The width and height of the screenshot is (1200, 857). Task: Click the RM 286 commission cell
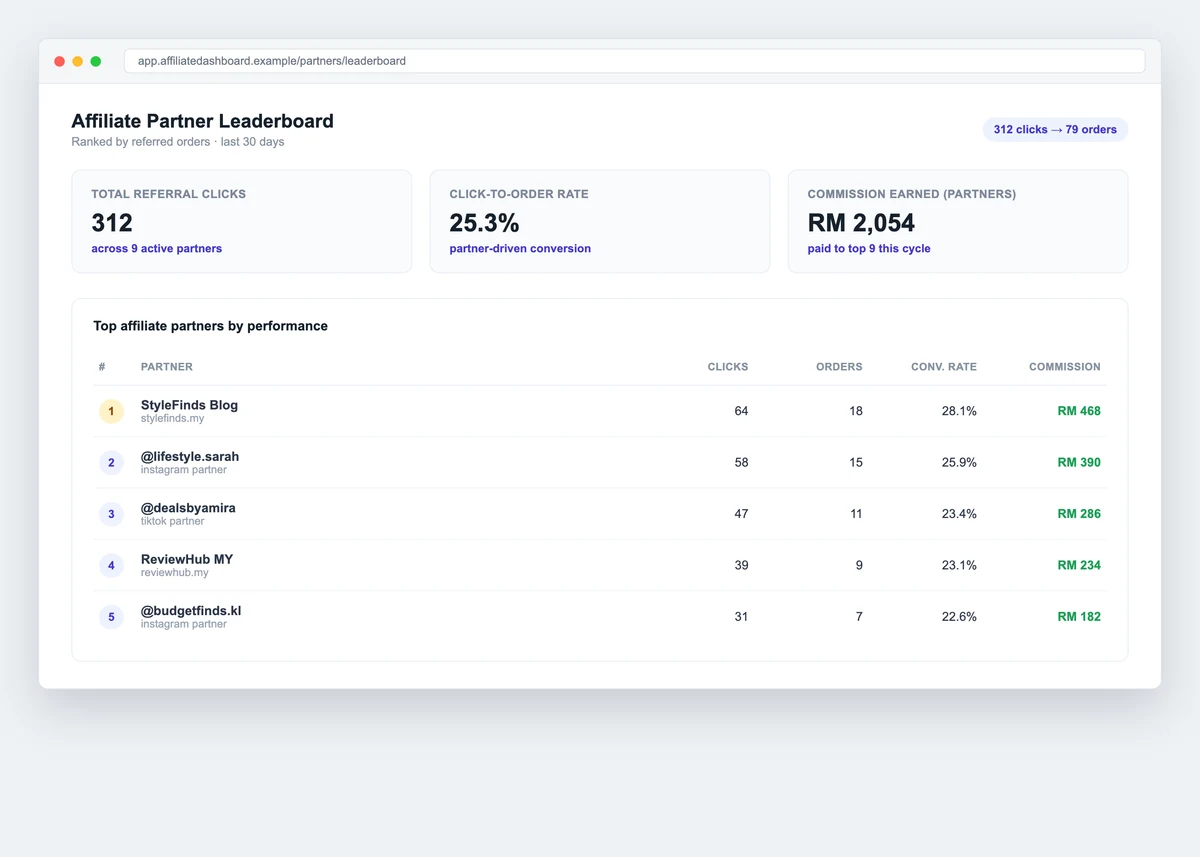coord(1079,514)
